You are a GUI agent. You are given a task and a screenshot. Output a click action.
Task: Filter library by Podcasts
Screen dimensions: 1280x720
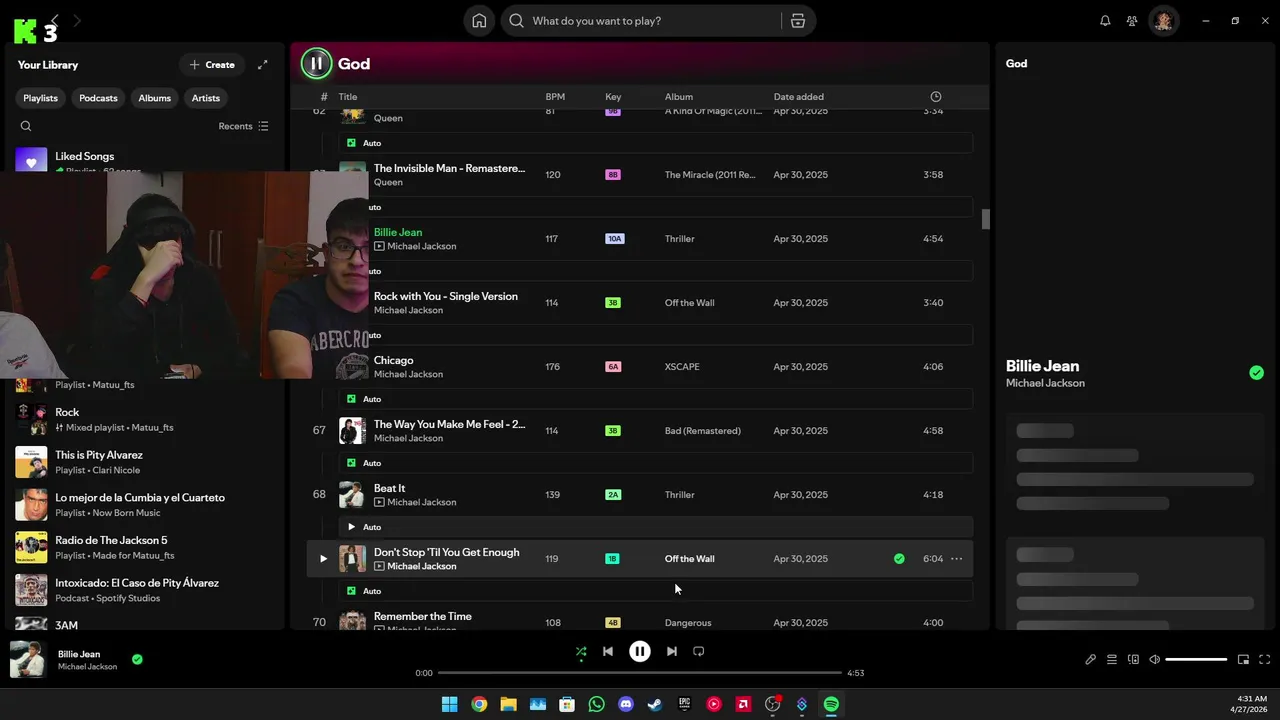(98, 98)
